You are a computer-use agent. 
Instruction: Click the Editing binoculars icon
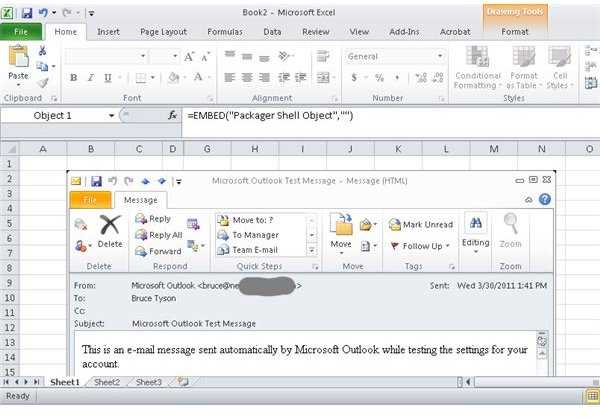tap(476, 223)
